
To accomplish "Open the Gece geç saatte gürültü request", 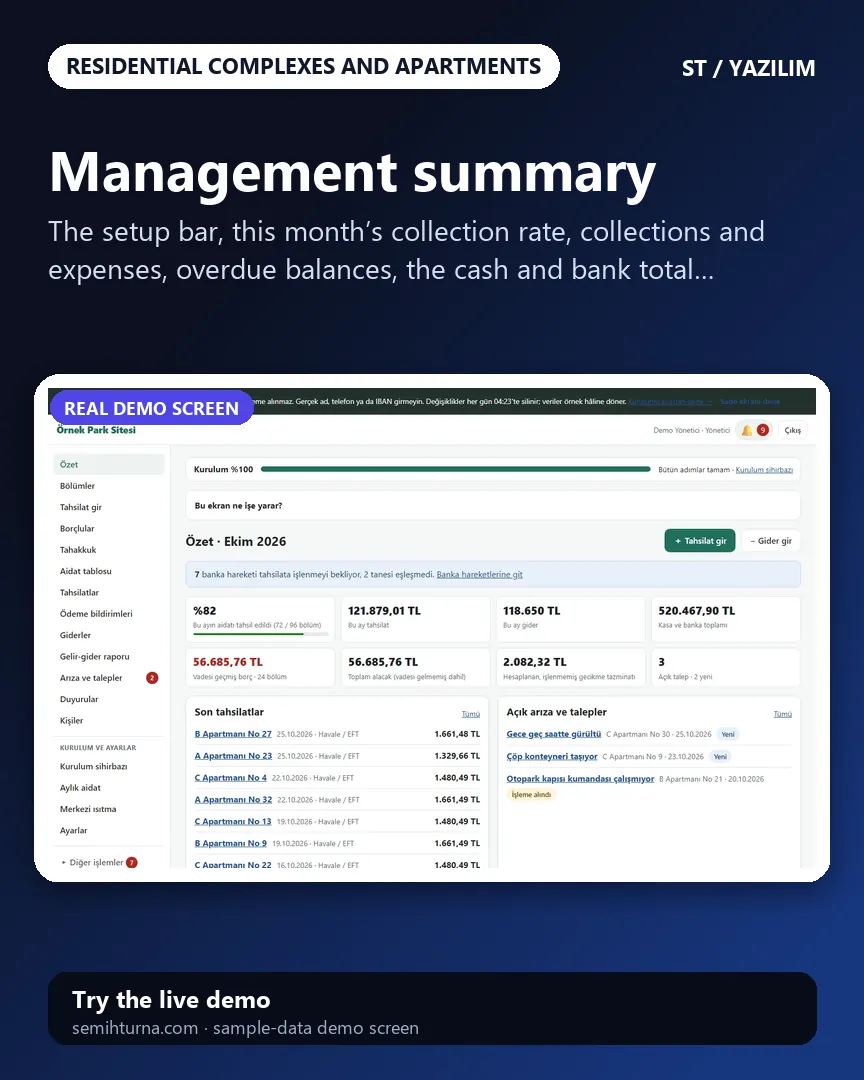I will (553, 734).
